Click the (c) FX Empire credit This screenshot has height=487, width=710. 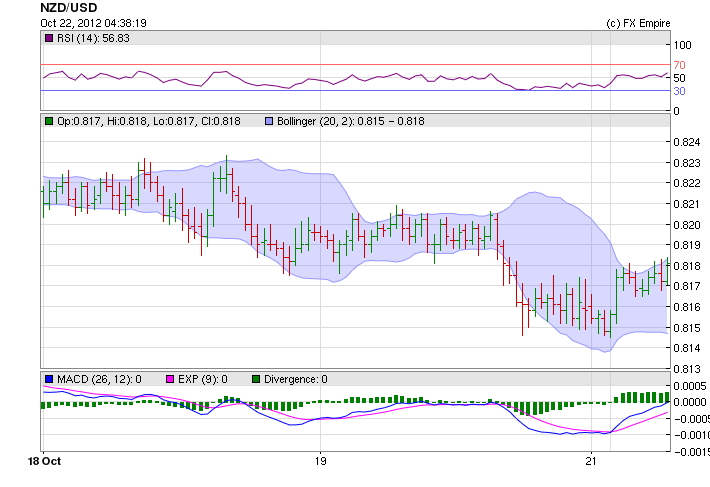point(638,23)
